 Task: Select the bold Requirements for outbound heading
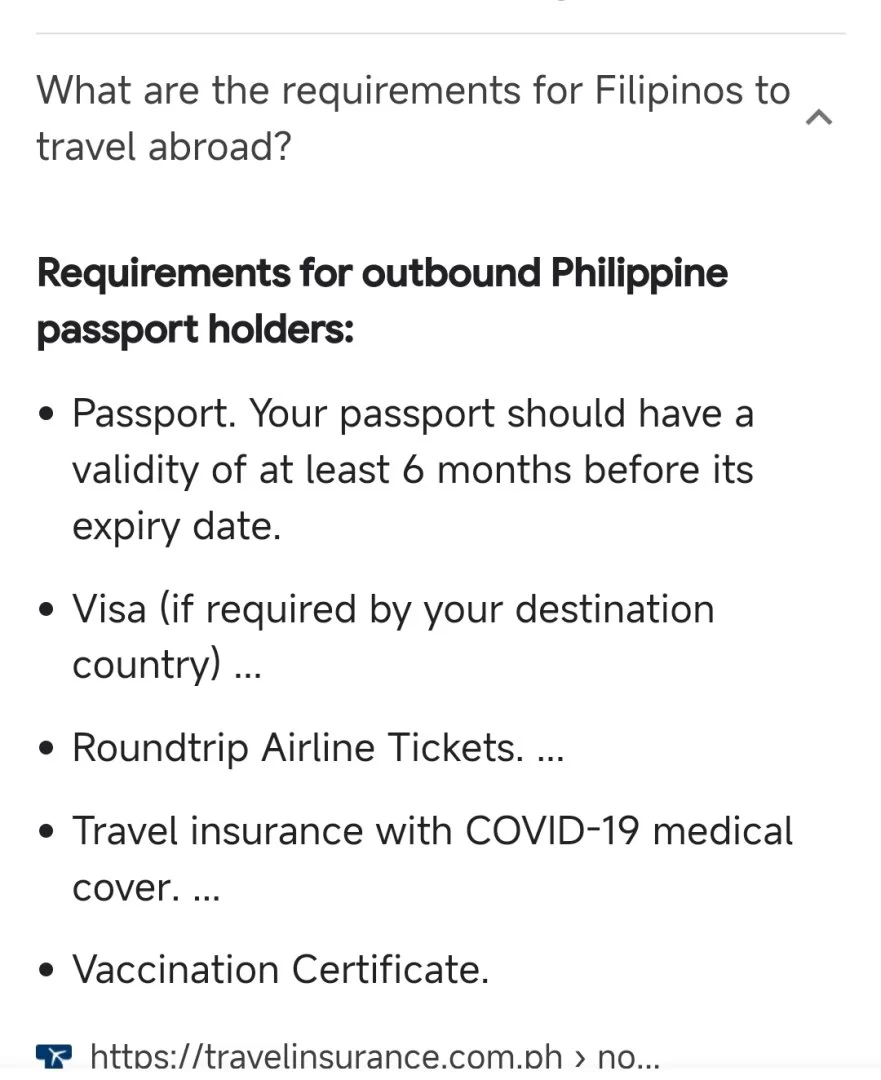coord(382,300)
